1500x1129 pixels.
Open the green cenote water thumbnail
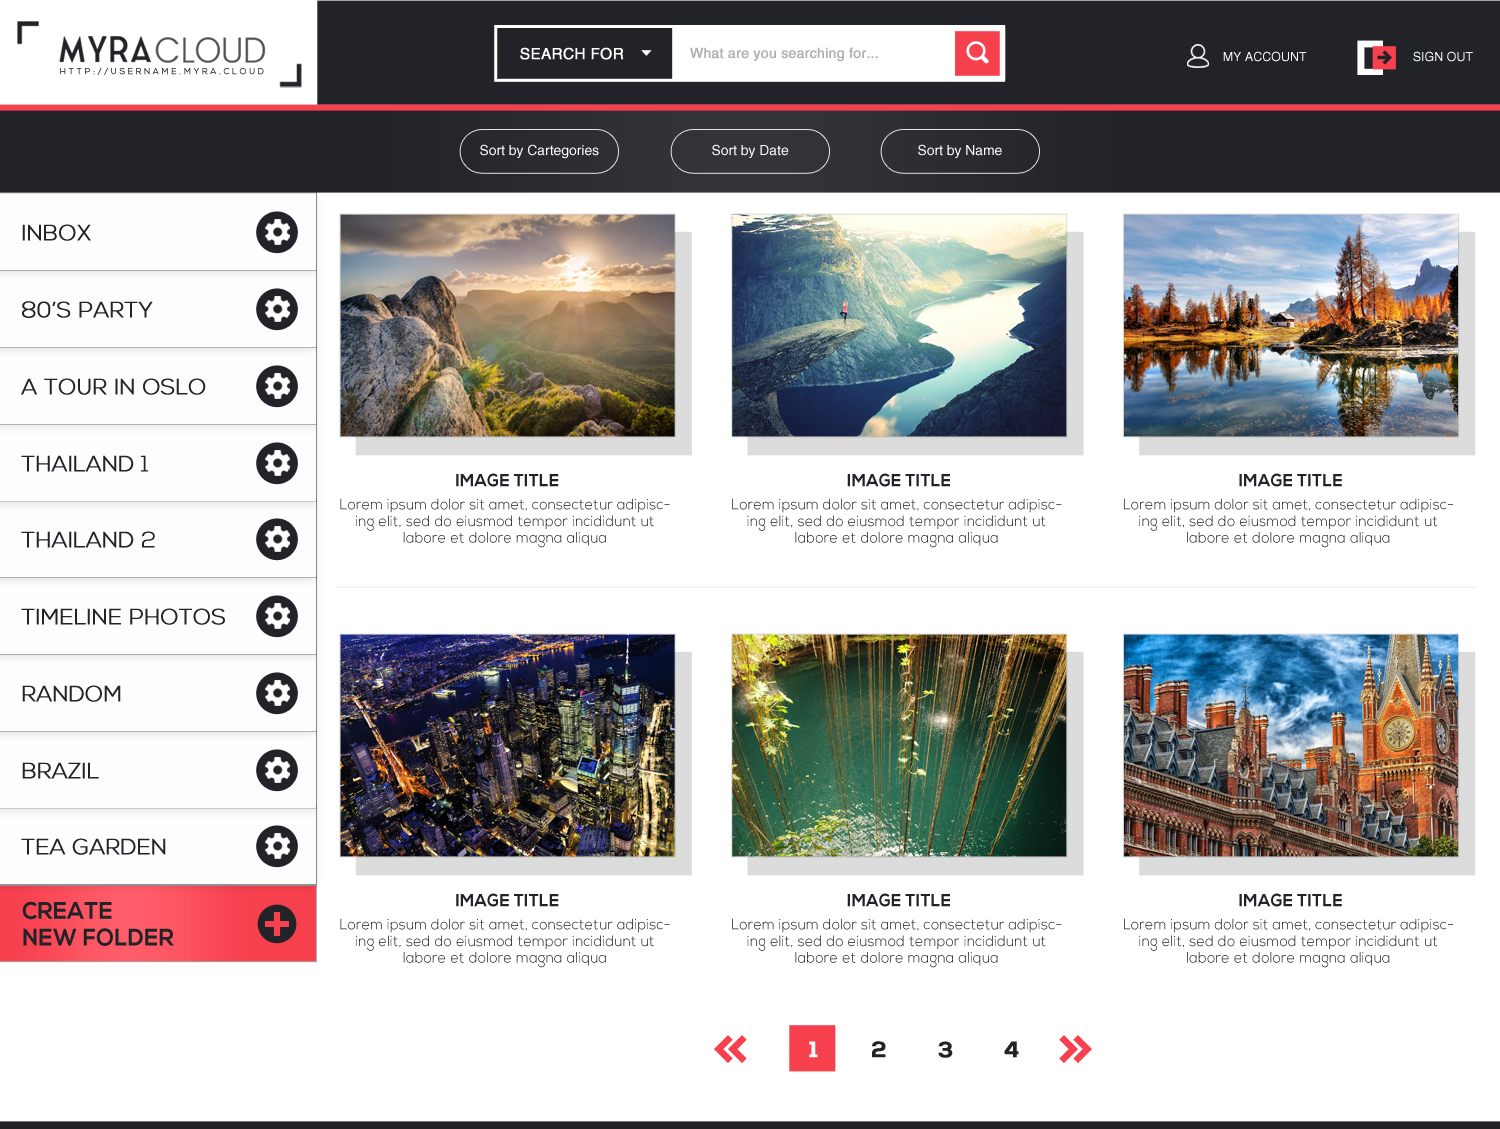point(899,745)
